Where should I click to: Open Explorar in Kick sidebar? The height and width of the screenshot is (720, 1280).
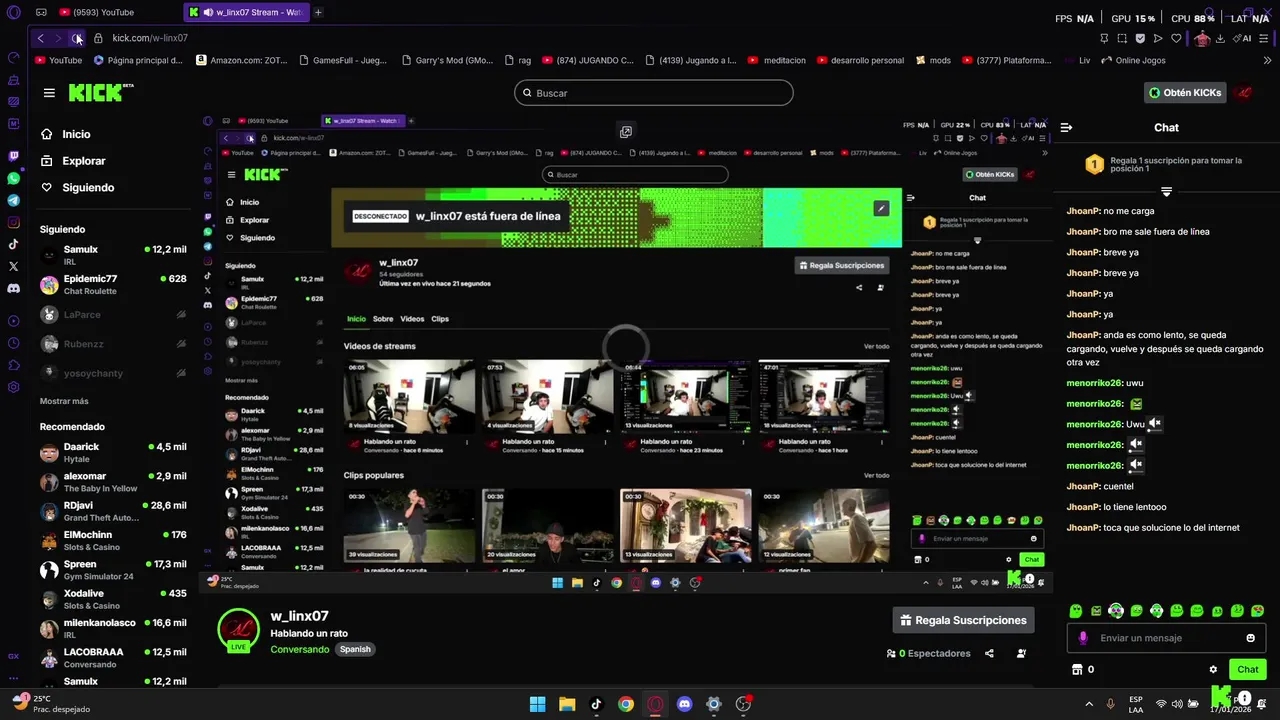pyautogui.click(x=74, y=161)
